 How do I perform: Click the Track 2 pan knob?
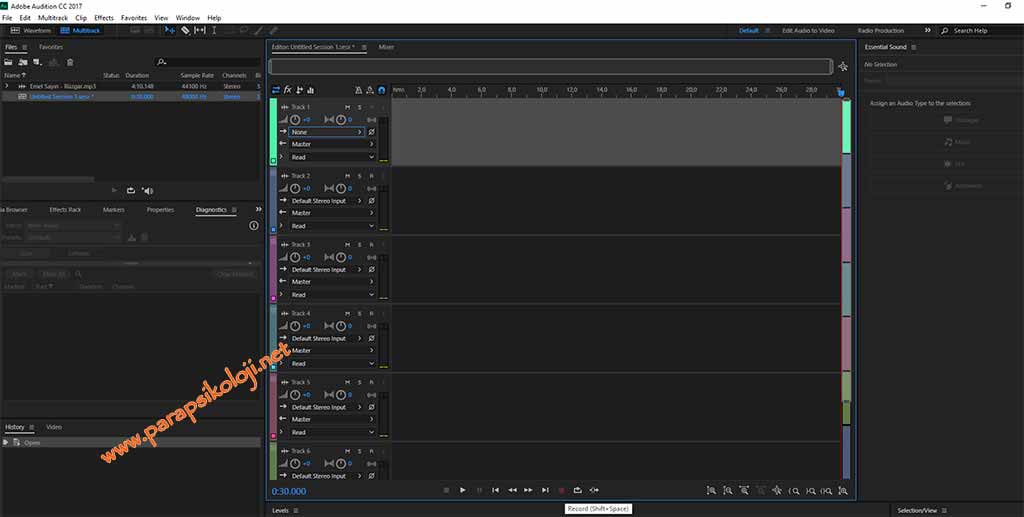point(340,189)
